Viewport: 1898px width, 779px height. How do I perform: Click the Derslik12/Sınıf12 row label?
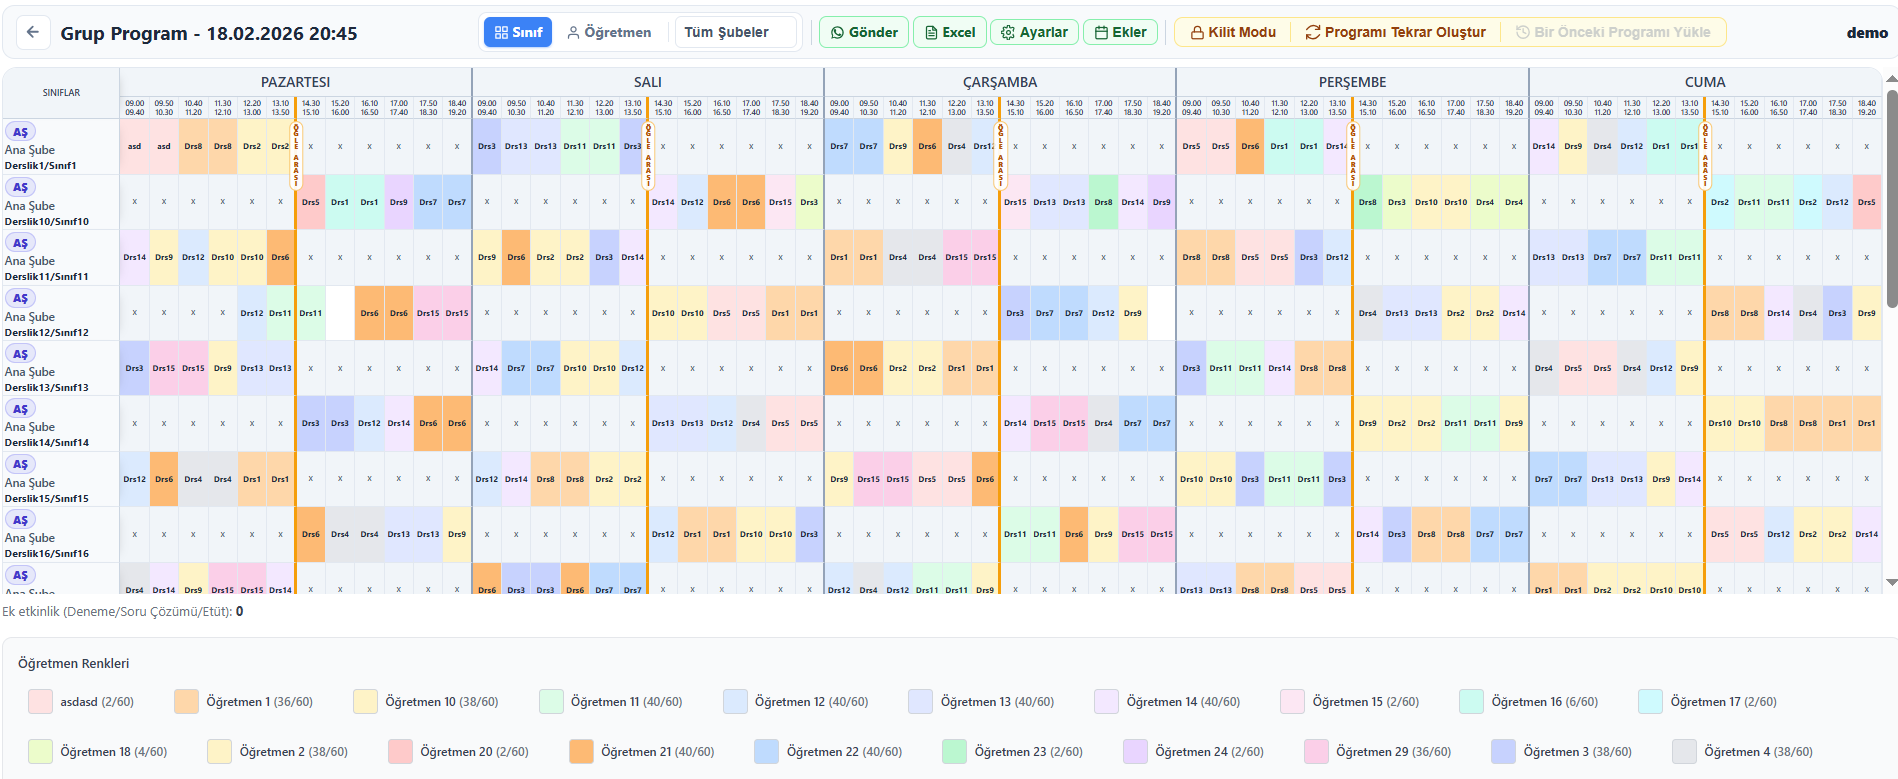(x=47, y=332)
